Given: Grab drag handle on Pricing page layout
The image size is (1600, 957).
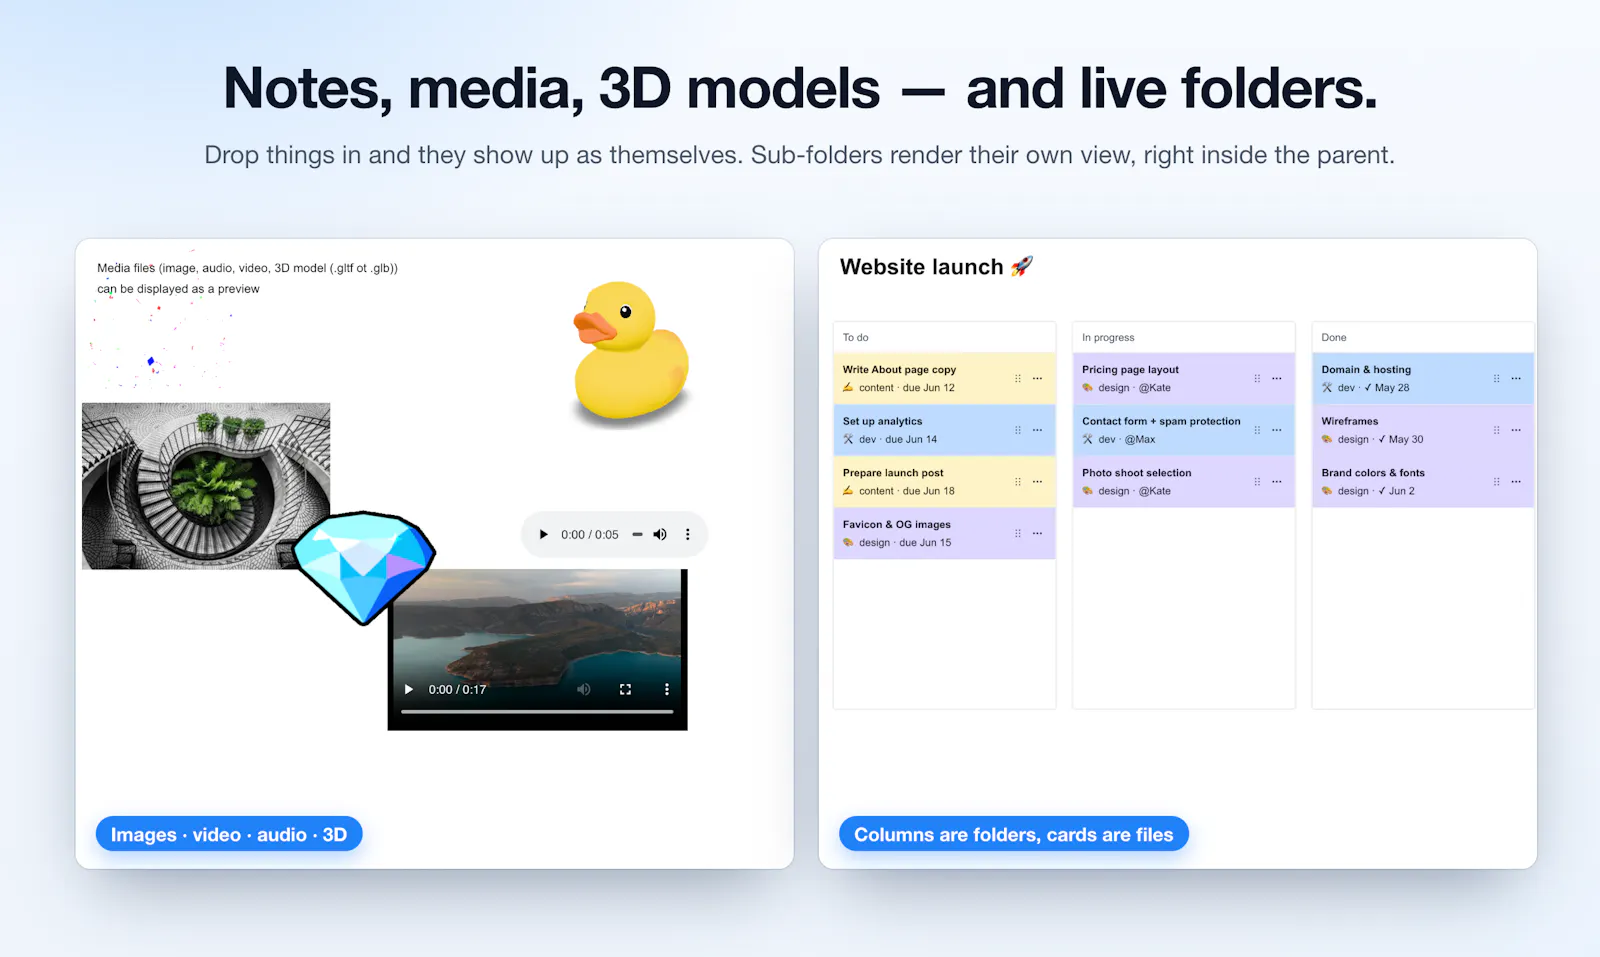Looking at the screenshot, I should (1257, 379).
